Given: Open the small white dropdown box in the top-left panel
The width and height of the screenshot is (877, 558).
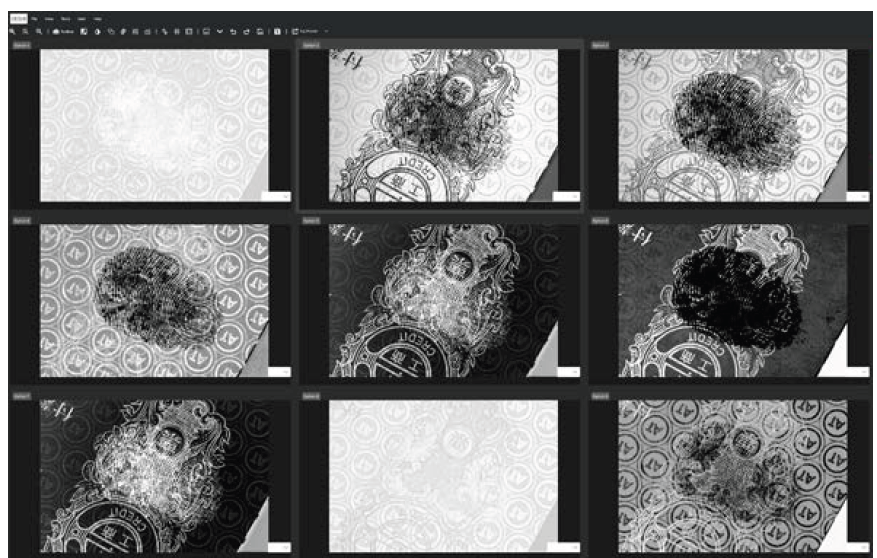Looking at the screenshot, I should coord(276,196).
